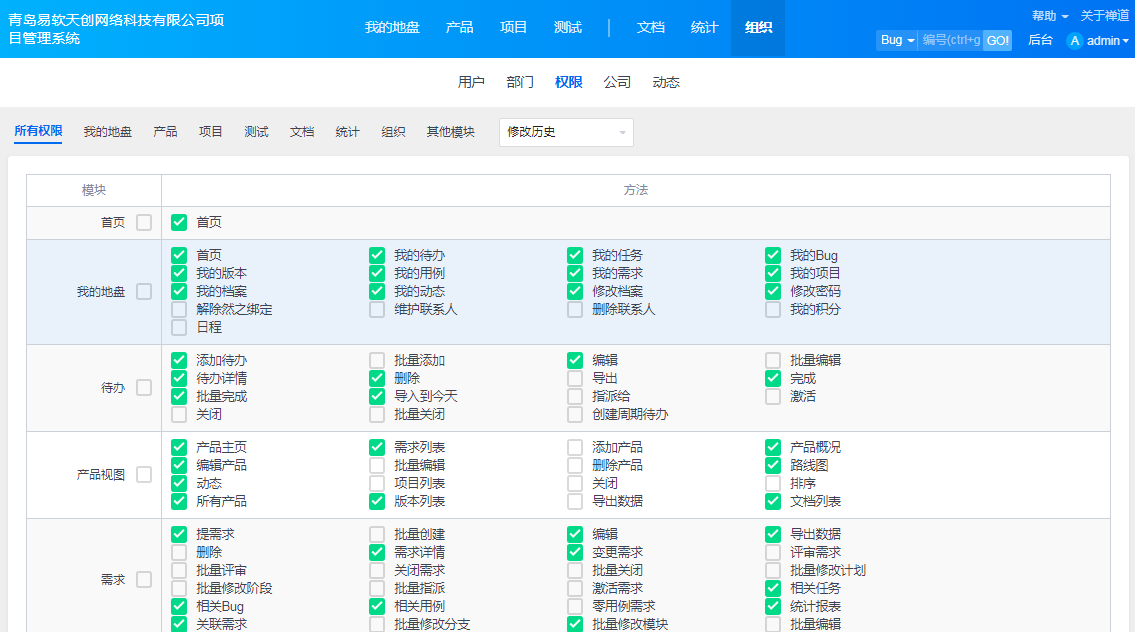Open the 统计 top navigation menu
Screen dimensions: 1135x632
(x=704, y=28)
